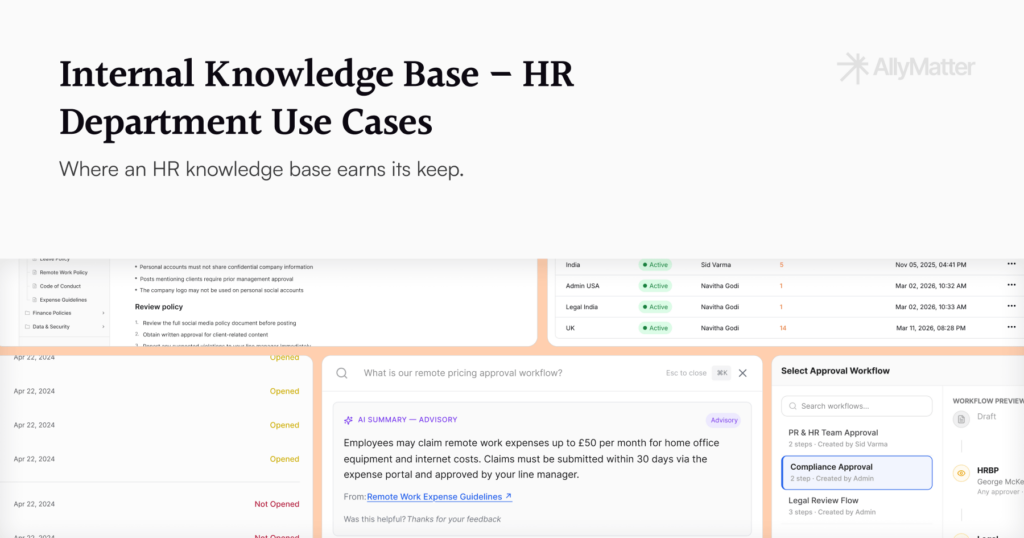
Task: Click the India group name
Action: coord(573,264)
